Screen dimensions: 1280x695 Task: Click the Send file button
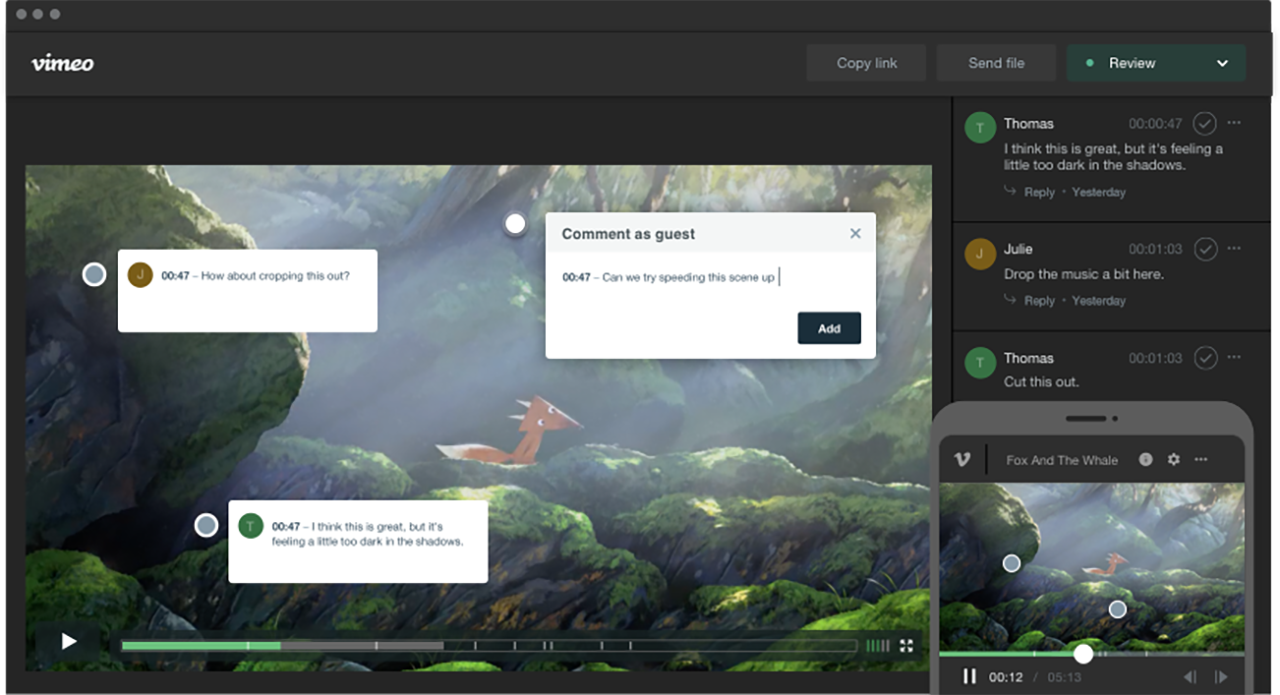click(996, 63)
